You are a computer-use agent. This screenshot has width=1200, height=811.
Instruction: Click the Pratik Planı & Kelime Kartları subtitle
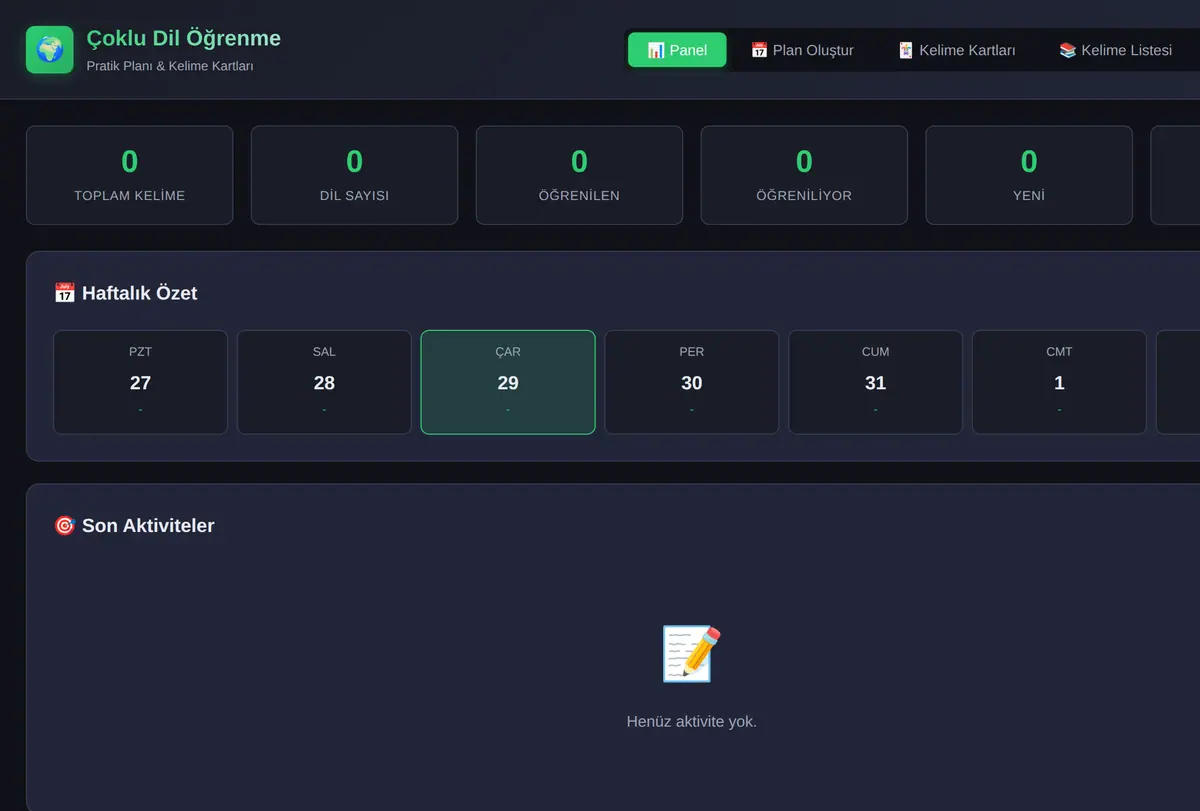170,66
